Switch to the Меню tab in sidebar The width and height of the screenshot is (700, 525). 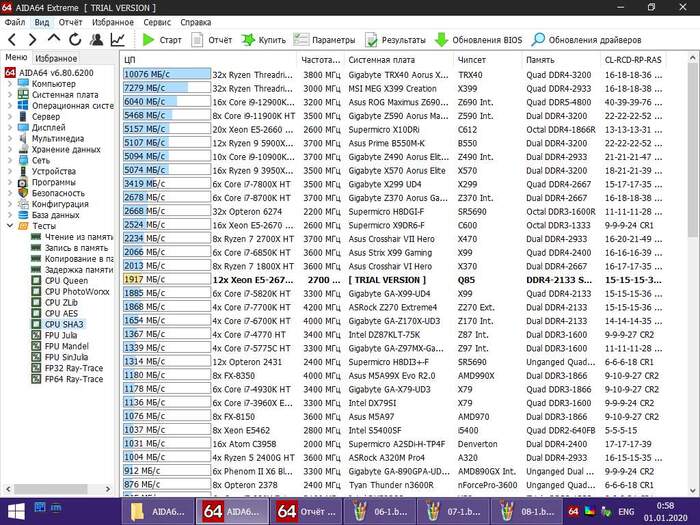tap(16, 58)
